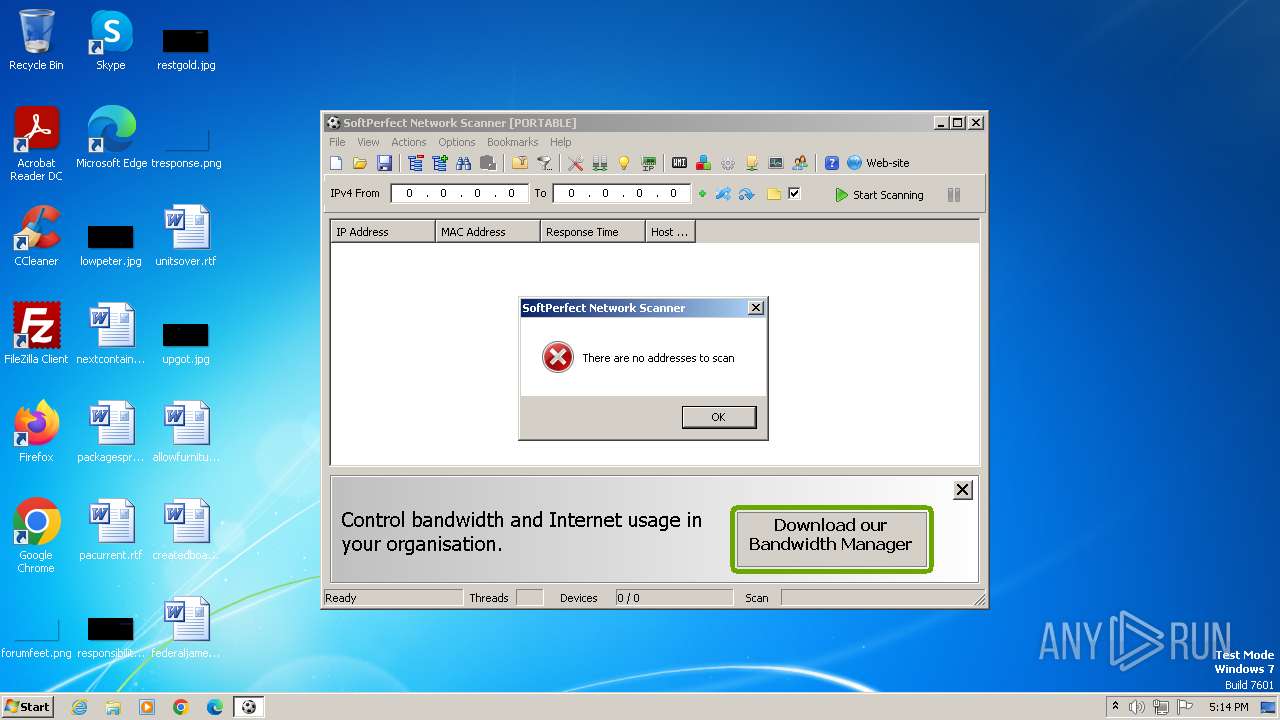
Task: Sort by MAC Address column header
Action: [488, 232]
